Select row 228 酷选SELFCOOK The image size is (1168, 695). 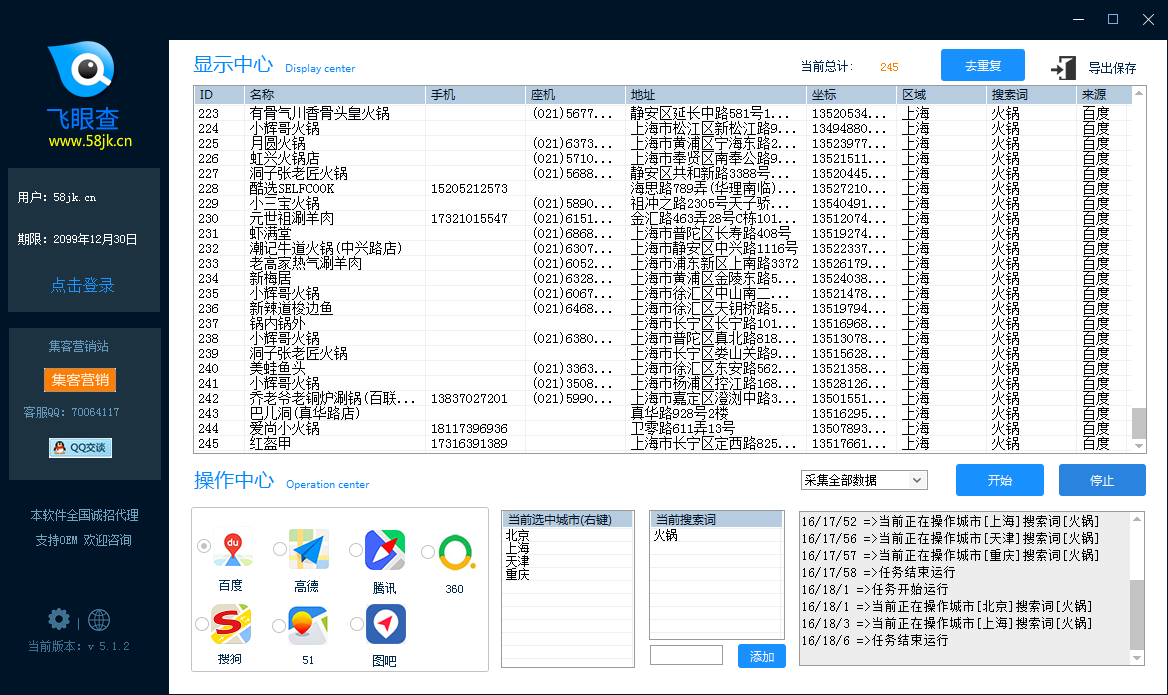(x=663, y=188)
